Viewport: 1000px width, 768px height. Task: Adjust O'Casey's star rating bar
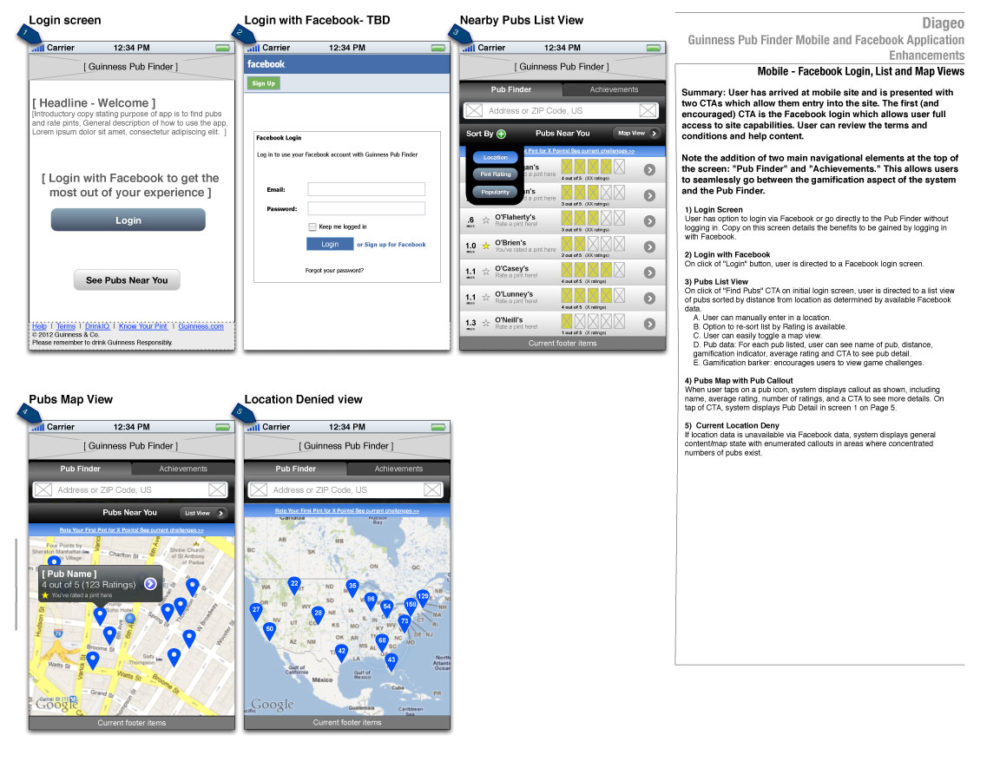[x=591, y=272]
